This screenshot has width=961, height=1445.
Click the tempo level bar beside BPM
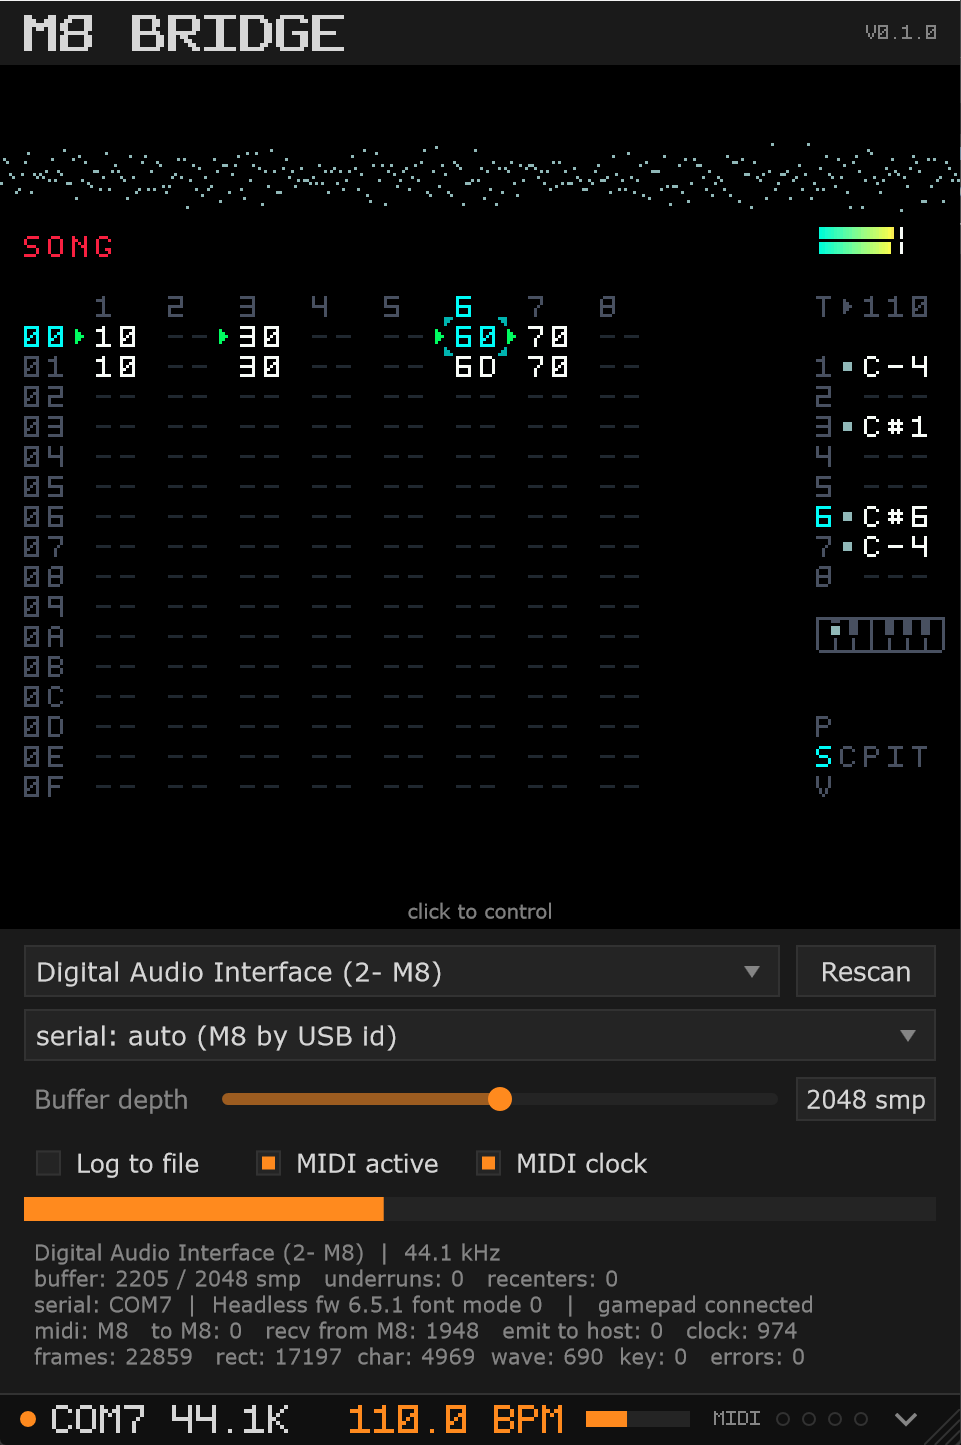tap(637, 1419)
